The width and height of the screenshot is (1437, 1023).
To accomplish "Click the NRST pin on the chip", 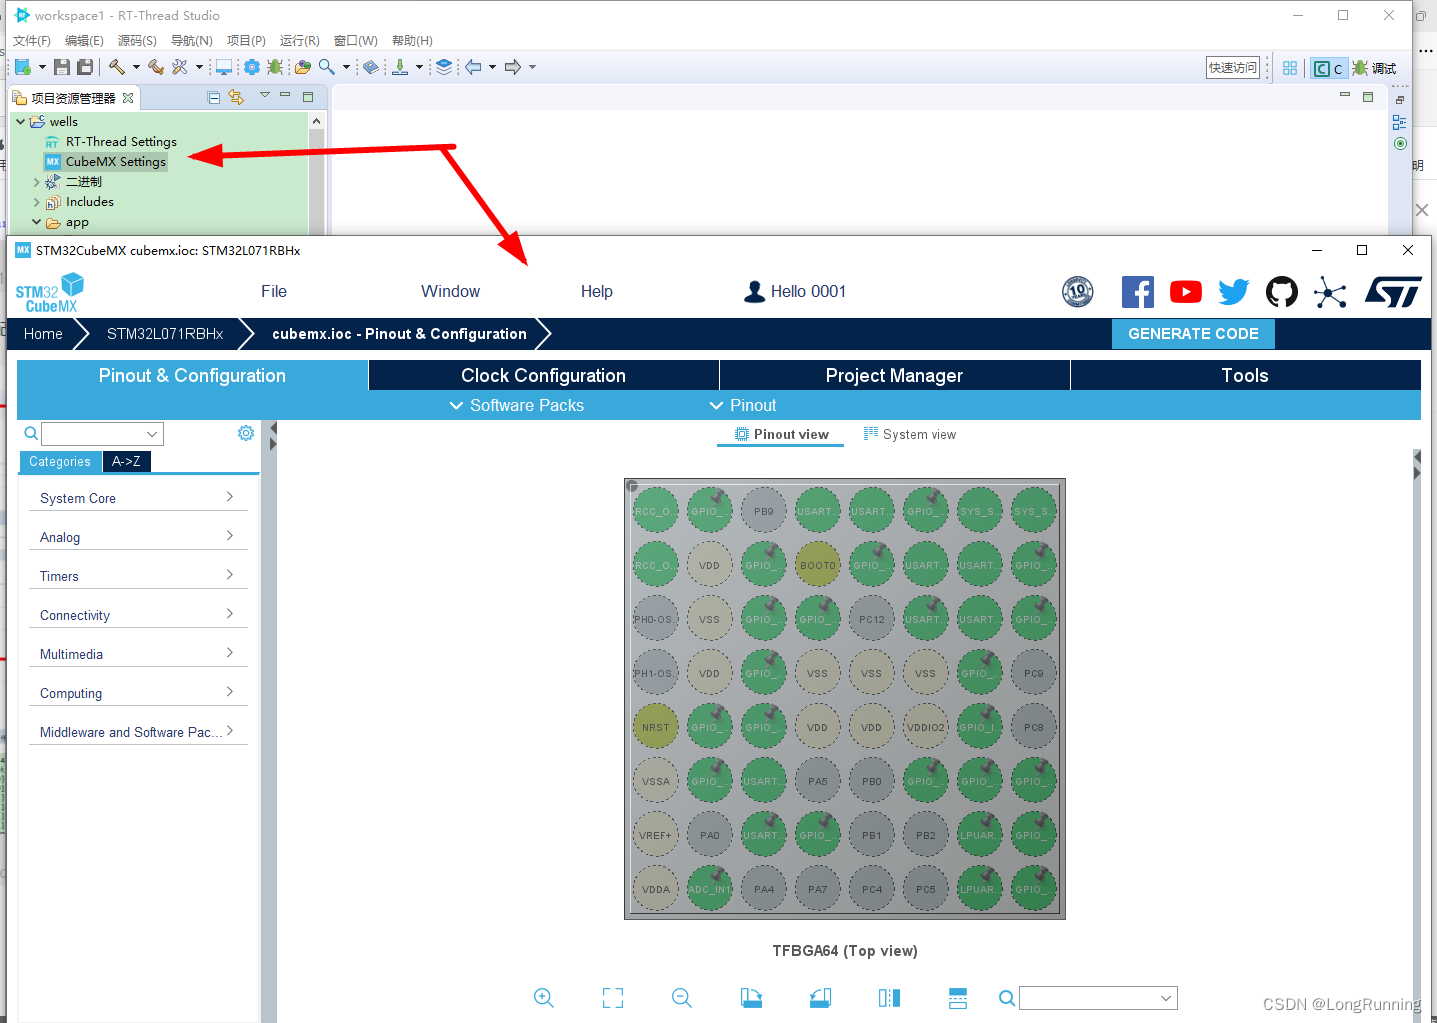I will pyautogui.click(x=656, y=727).
